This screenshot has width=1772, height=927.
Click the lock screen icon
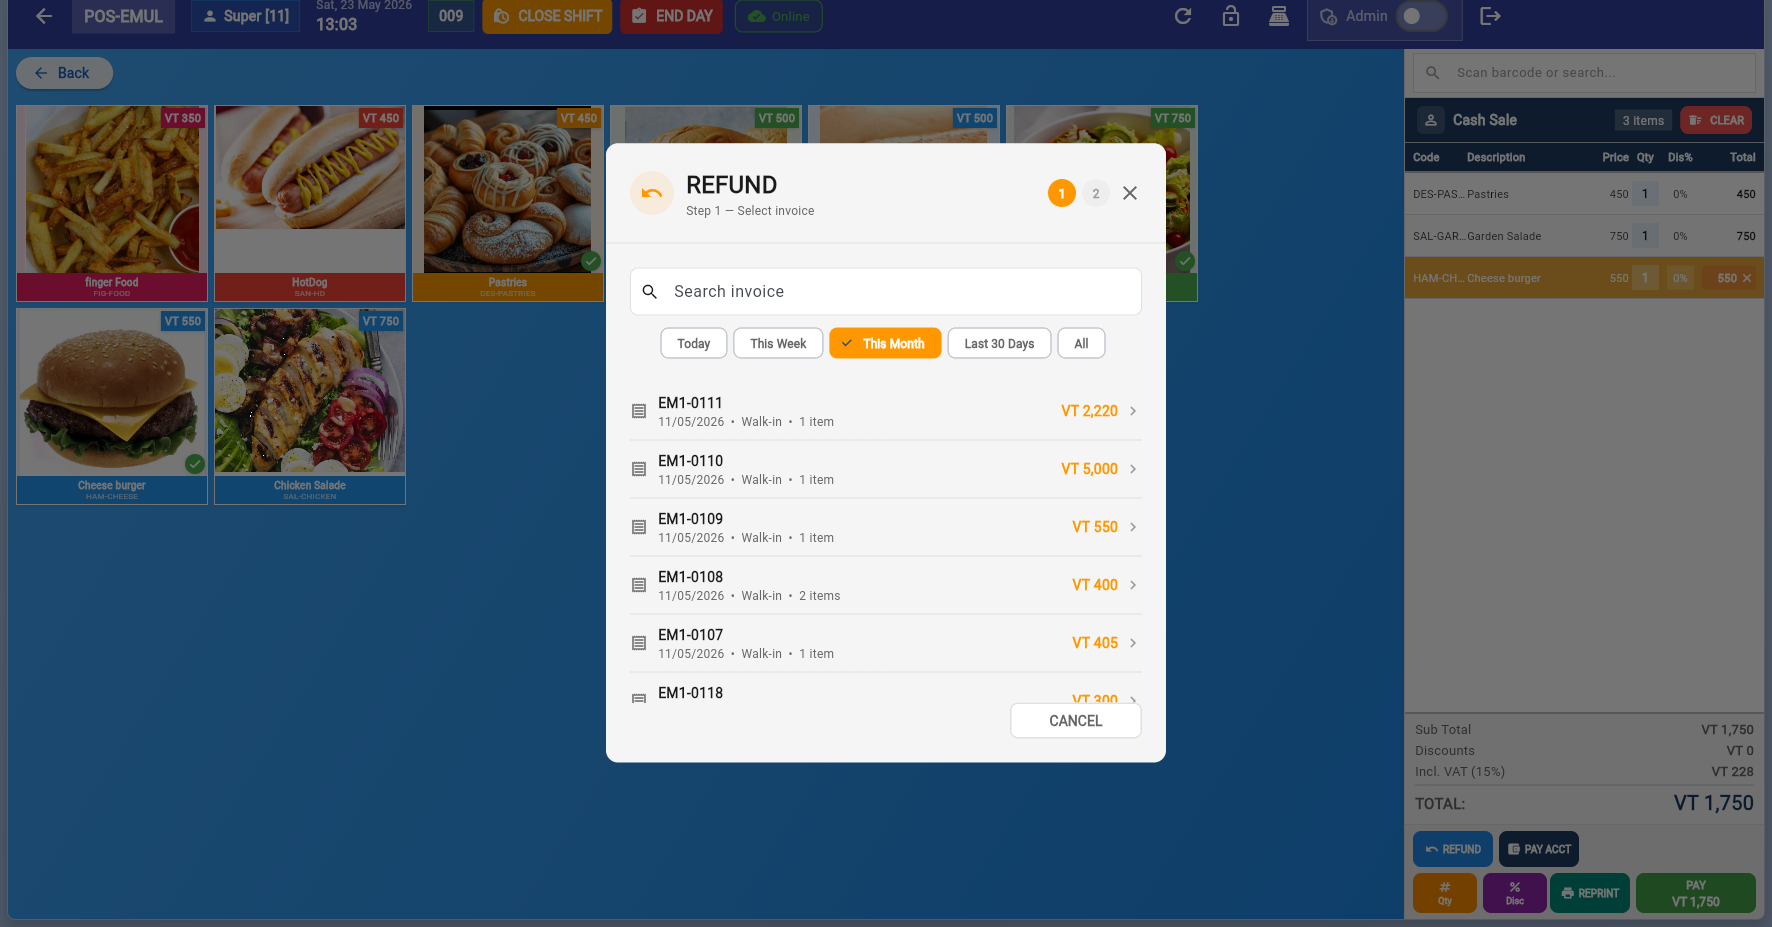(1231, 16)
